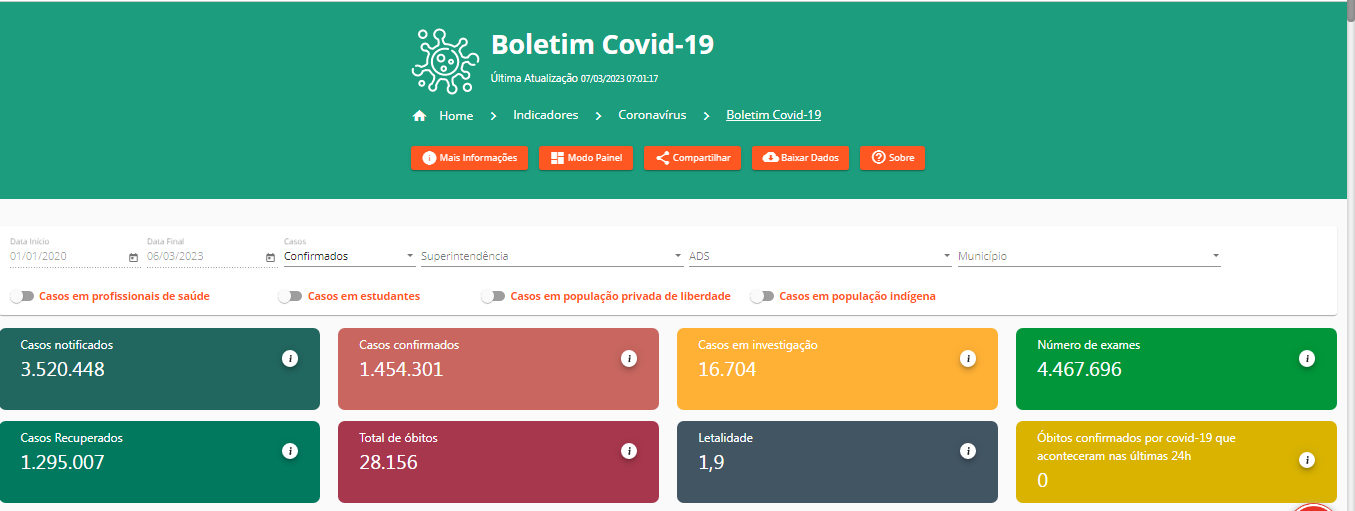Screen dimensions: 1355x511
Task: Show info for Casos Recuperados card
Action: point(290,451)
